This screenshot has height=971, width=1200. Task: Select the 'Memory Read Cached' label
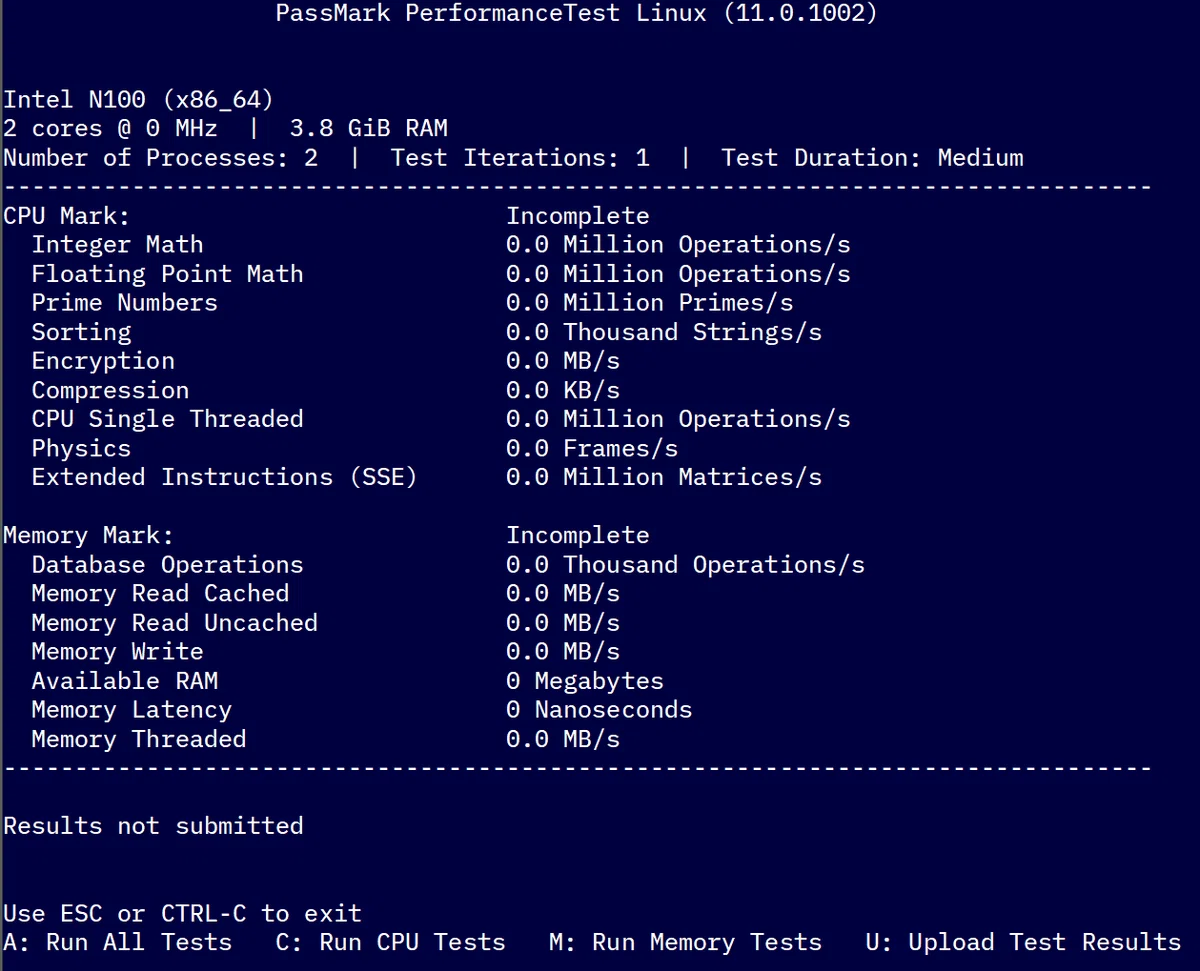click(x=160, y=594)
